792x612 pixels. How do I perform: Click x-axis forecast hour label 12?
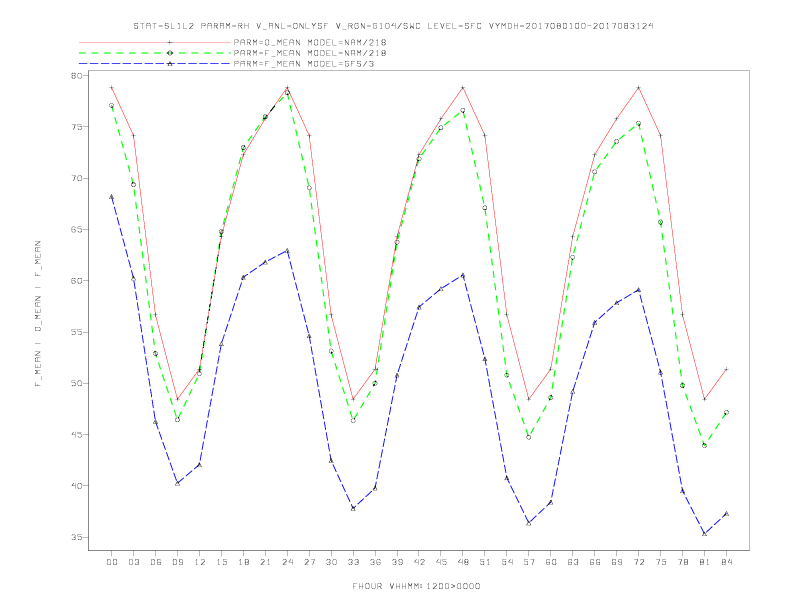[200, 562]
